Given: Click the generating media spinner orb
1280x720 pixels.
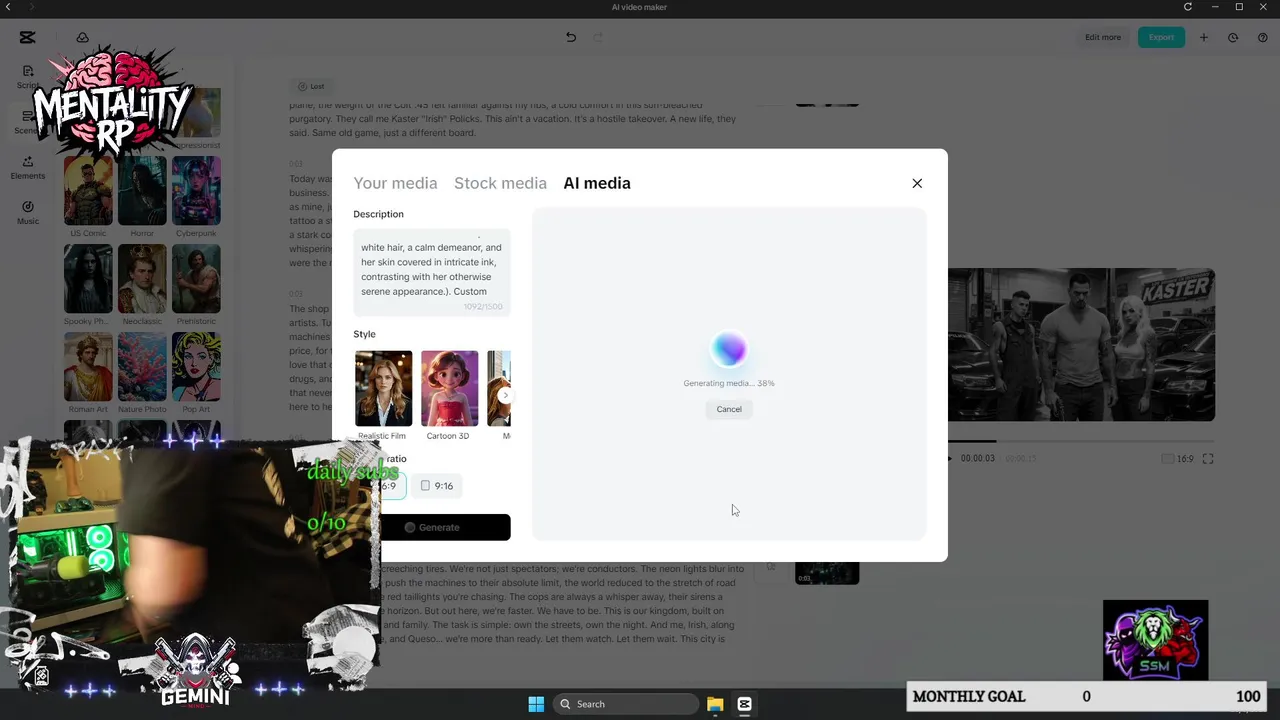Looking at the screenshot, I should (729, 349).
